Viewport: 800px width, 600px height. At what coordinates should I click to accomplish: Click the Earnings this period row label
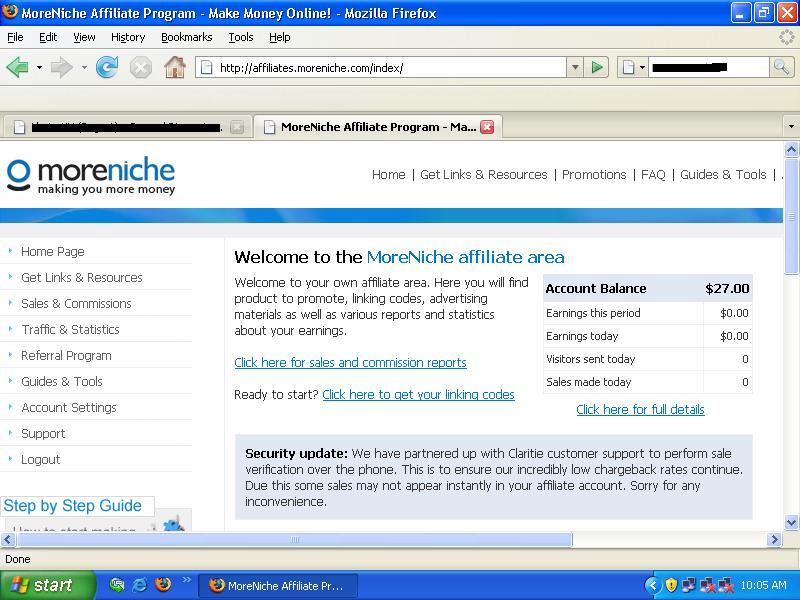coord(593,313)
